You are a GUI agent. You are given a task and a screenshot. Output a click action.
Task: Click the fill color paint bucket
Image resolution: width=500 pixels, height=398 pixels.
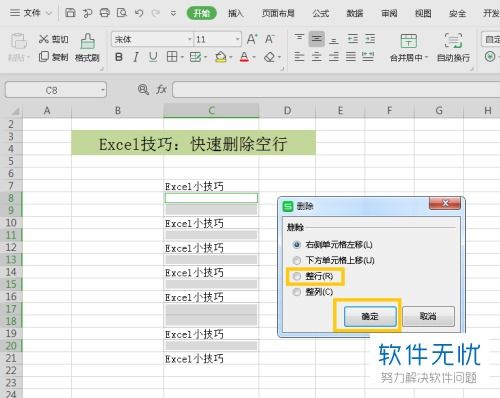[x=221, y=57]
